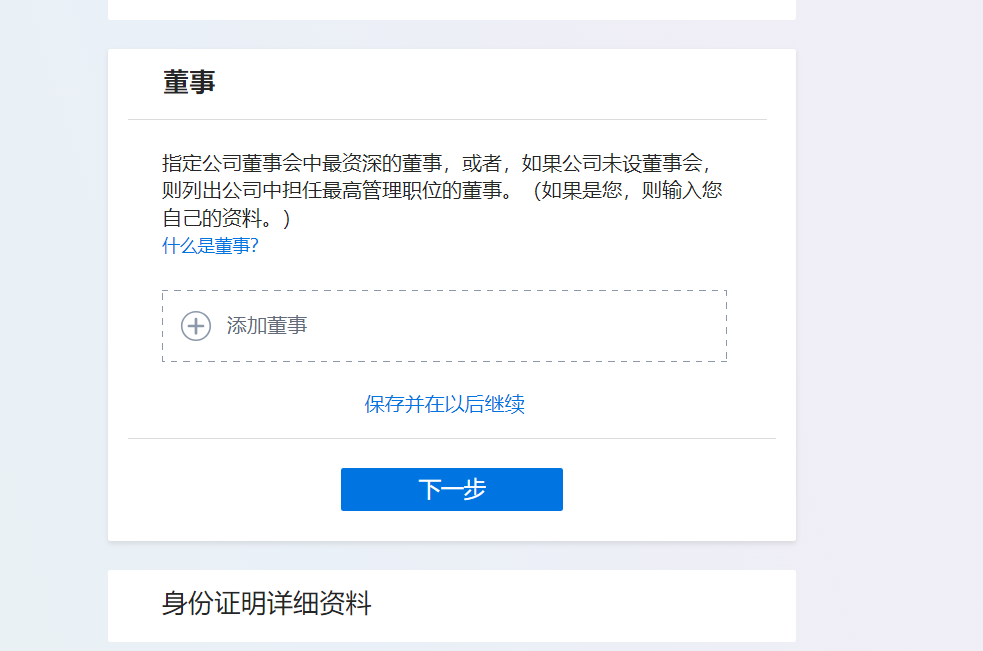Select the 董事 section heading
The width and height of the screenshot is (983, 651).
pos(189,82)
